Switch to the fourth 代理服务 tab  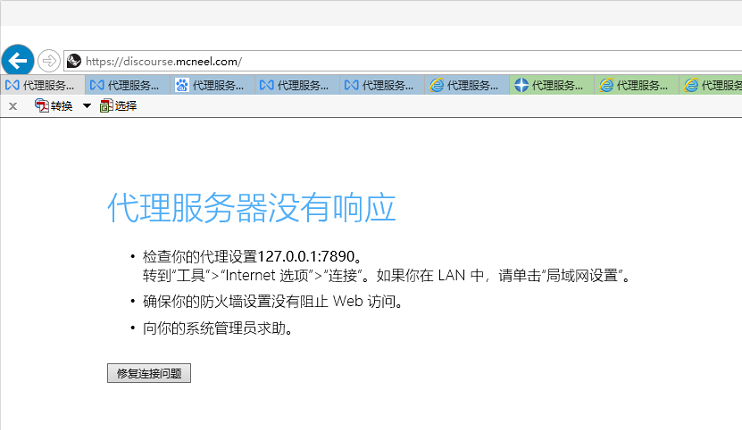pyautogui.click(x=297, y=85)
